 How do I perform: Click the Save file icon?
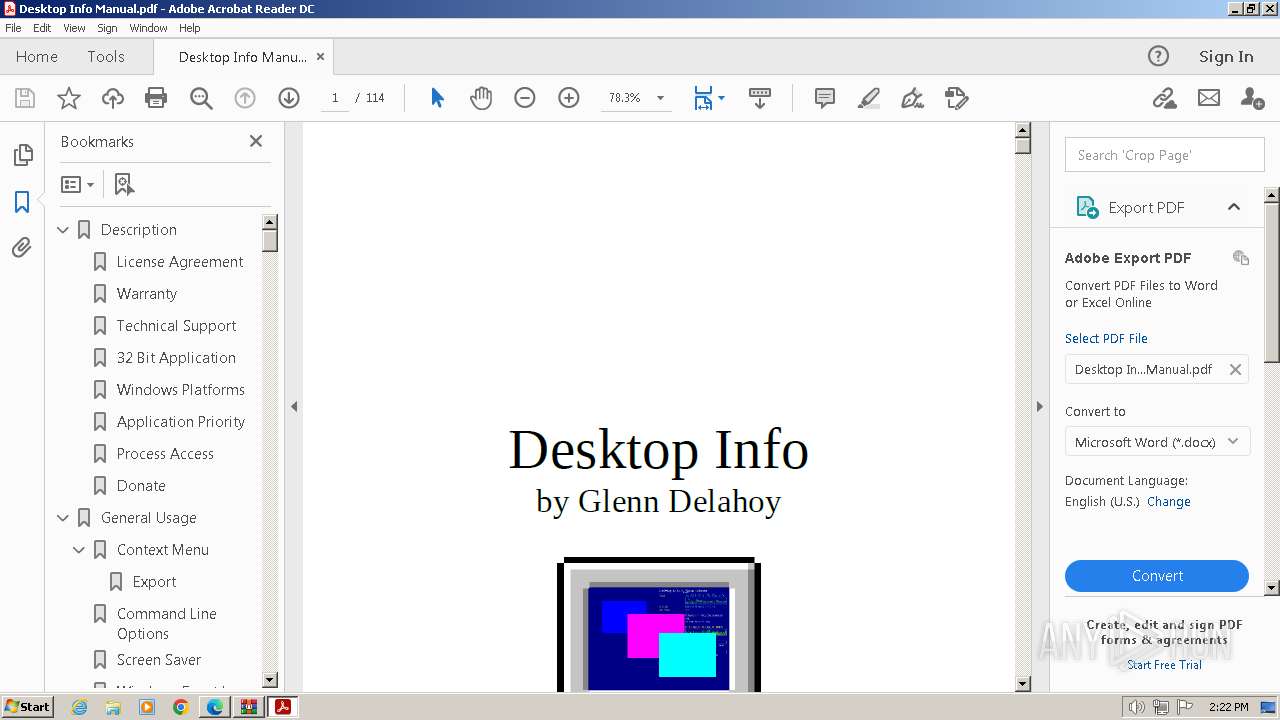25,98
